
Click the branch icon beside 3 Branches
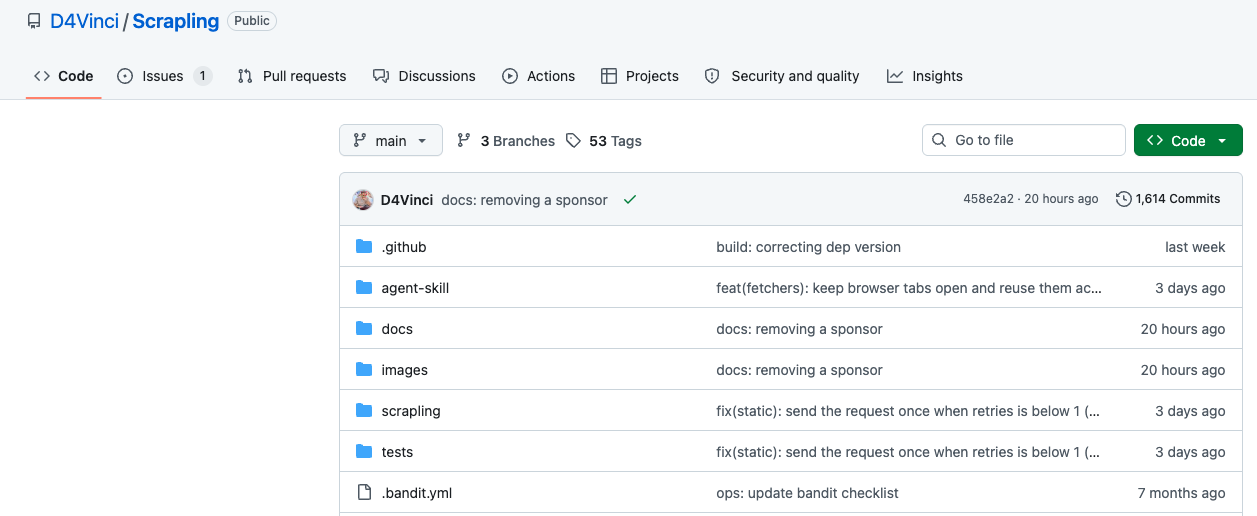coord(464,141)
